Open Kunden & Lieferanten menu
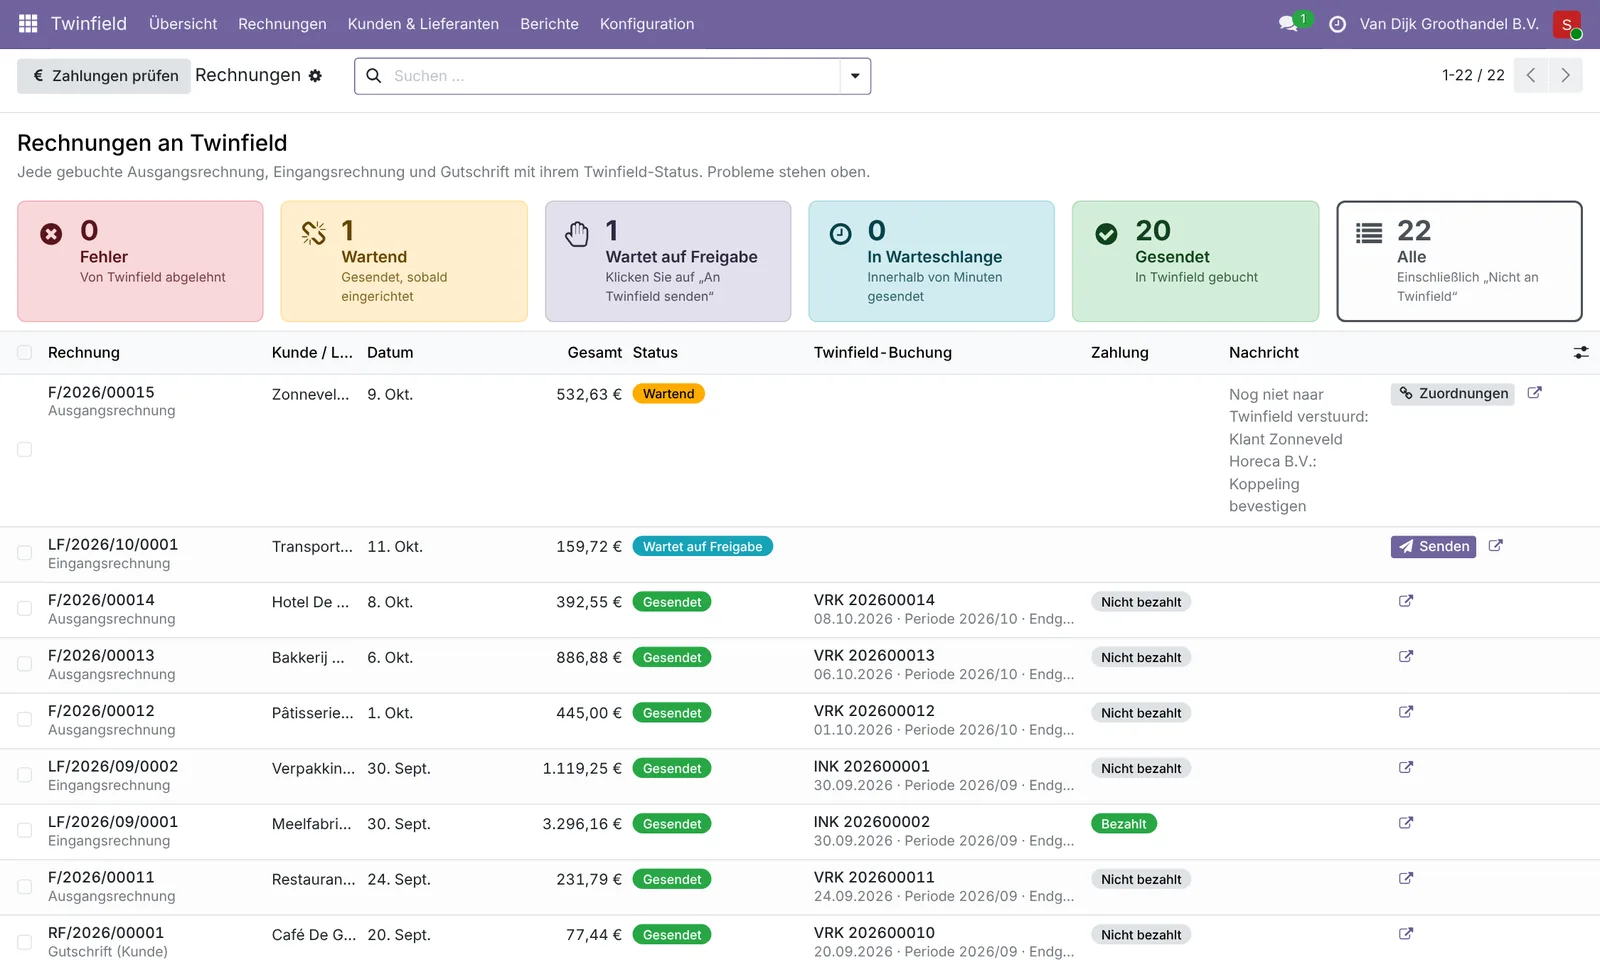Viewport: 1600px width, 960px height. click(x=423, y=24)
